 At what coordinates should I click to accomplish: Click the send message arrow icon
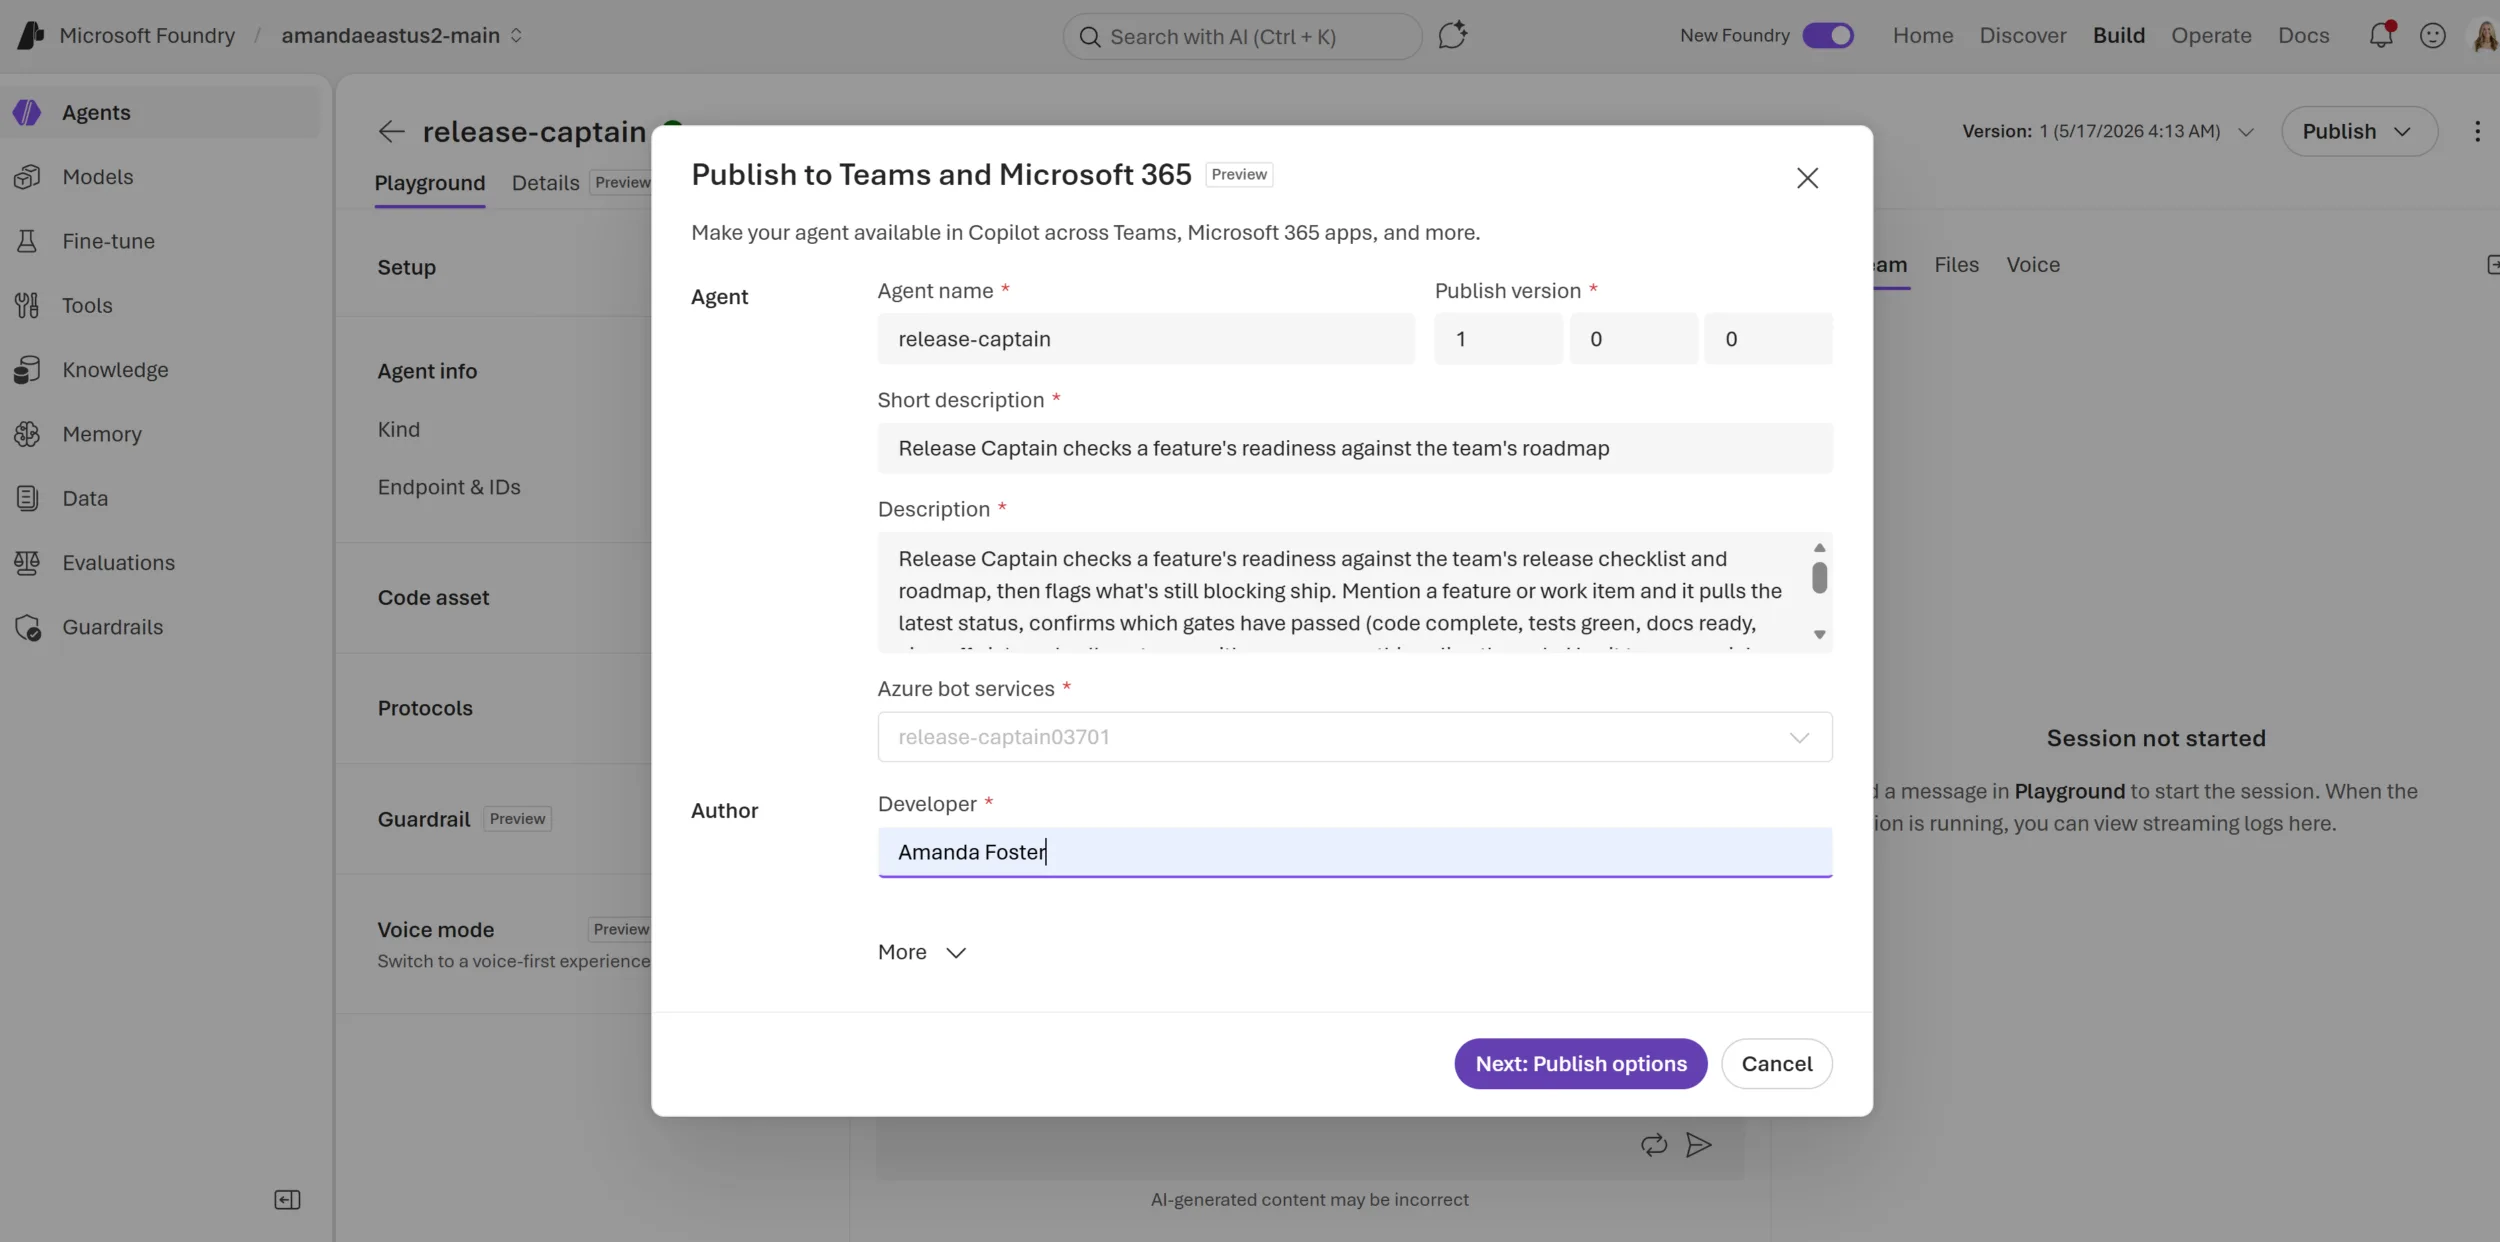point(1698,1144)
